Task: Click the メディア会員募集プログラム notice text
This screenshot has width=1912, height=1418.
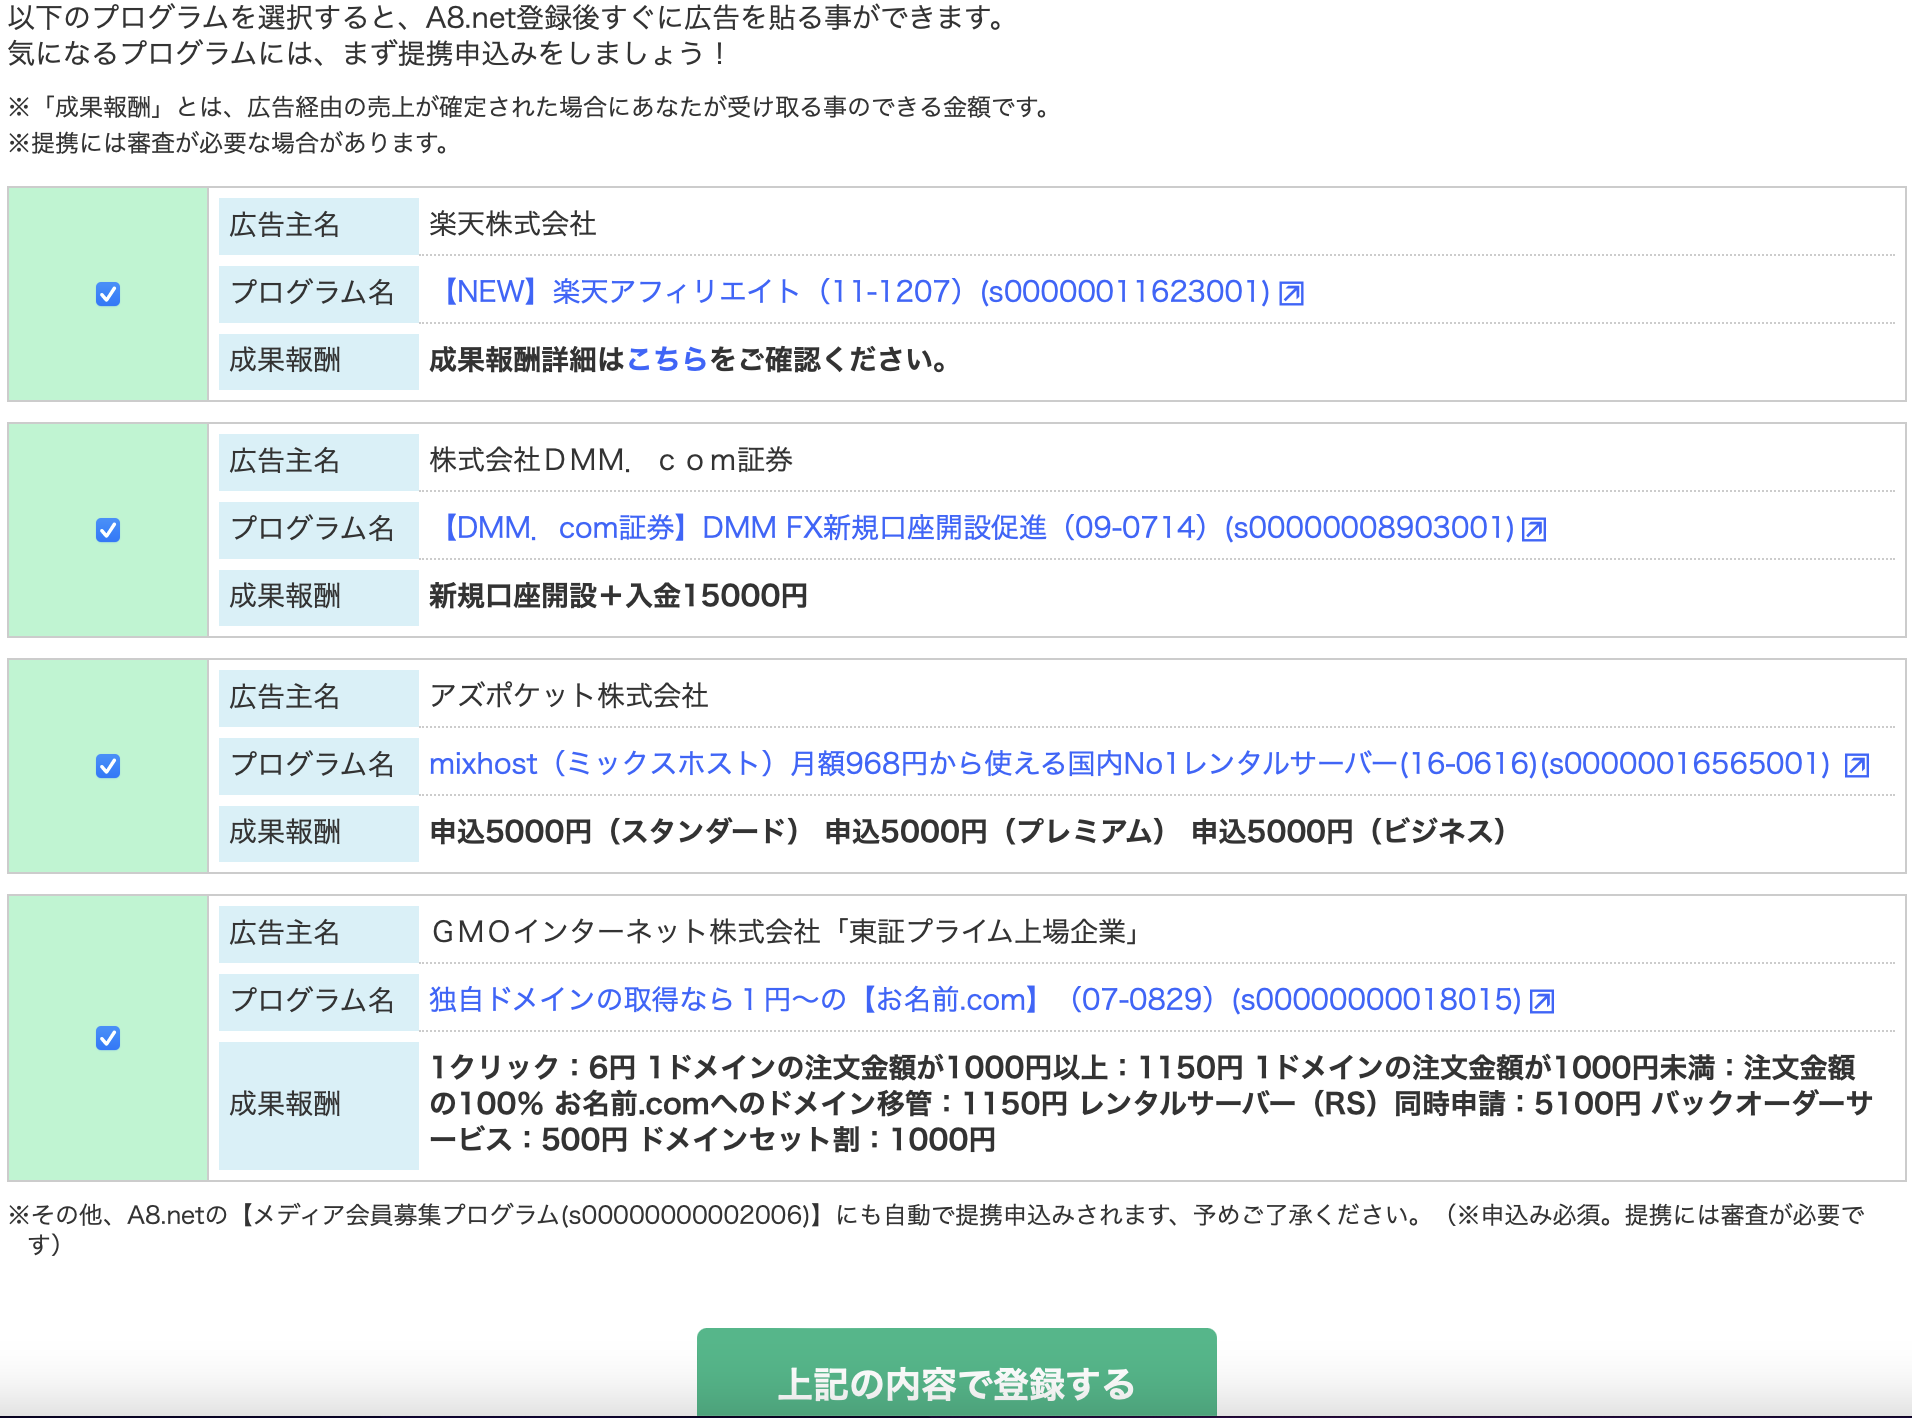Action: (936, 1229)
